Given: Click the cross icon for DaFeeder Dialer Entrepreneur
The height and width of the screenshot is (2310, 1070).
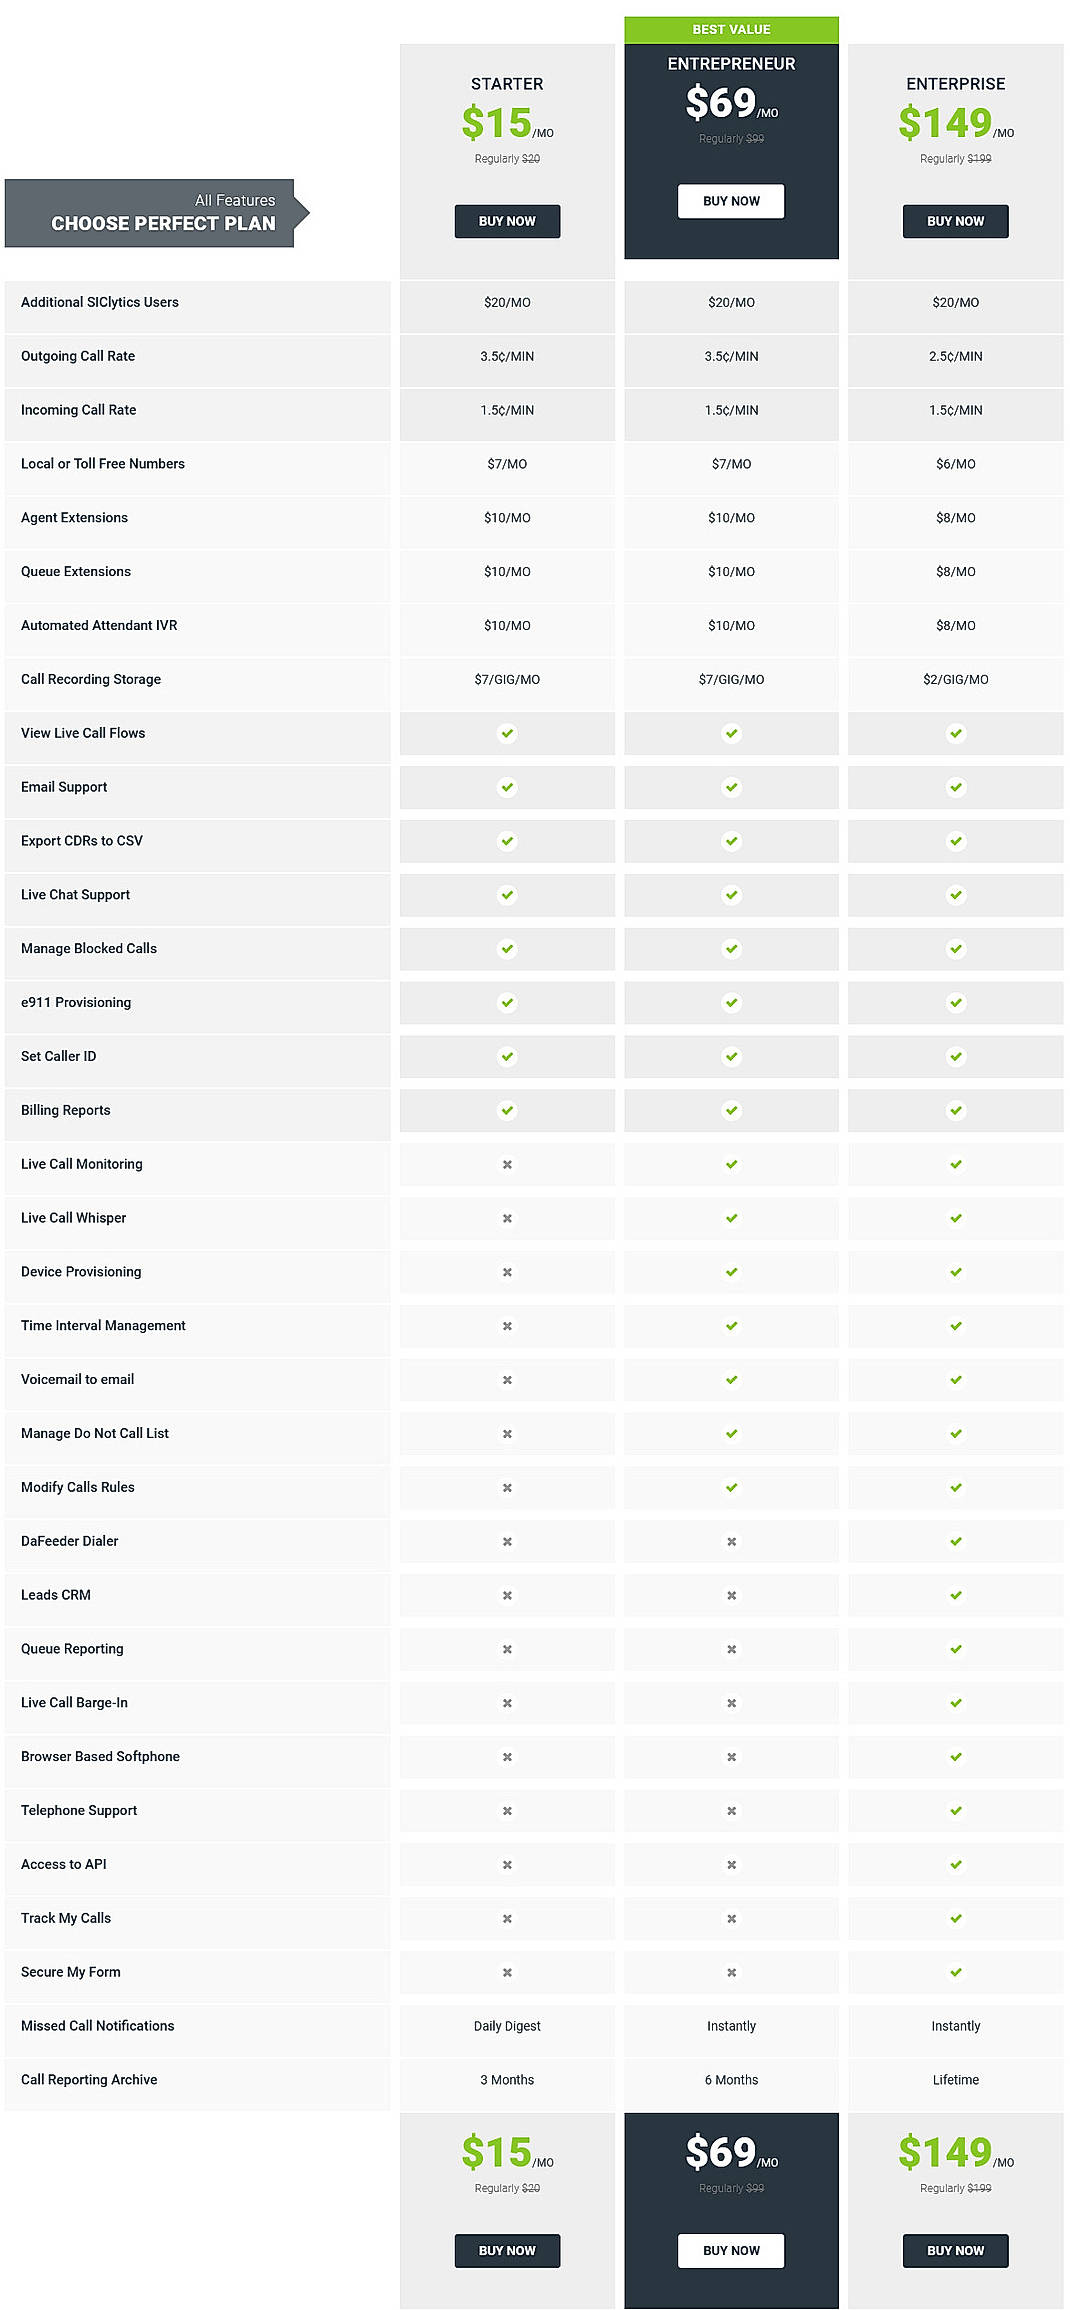Looking at the screenshot, I should pyautogui.click(x=731, y=1541).
